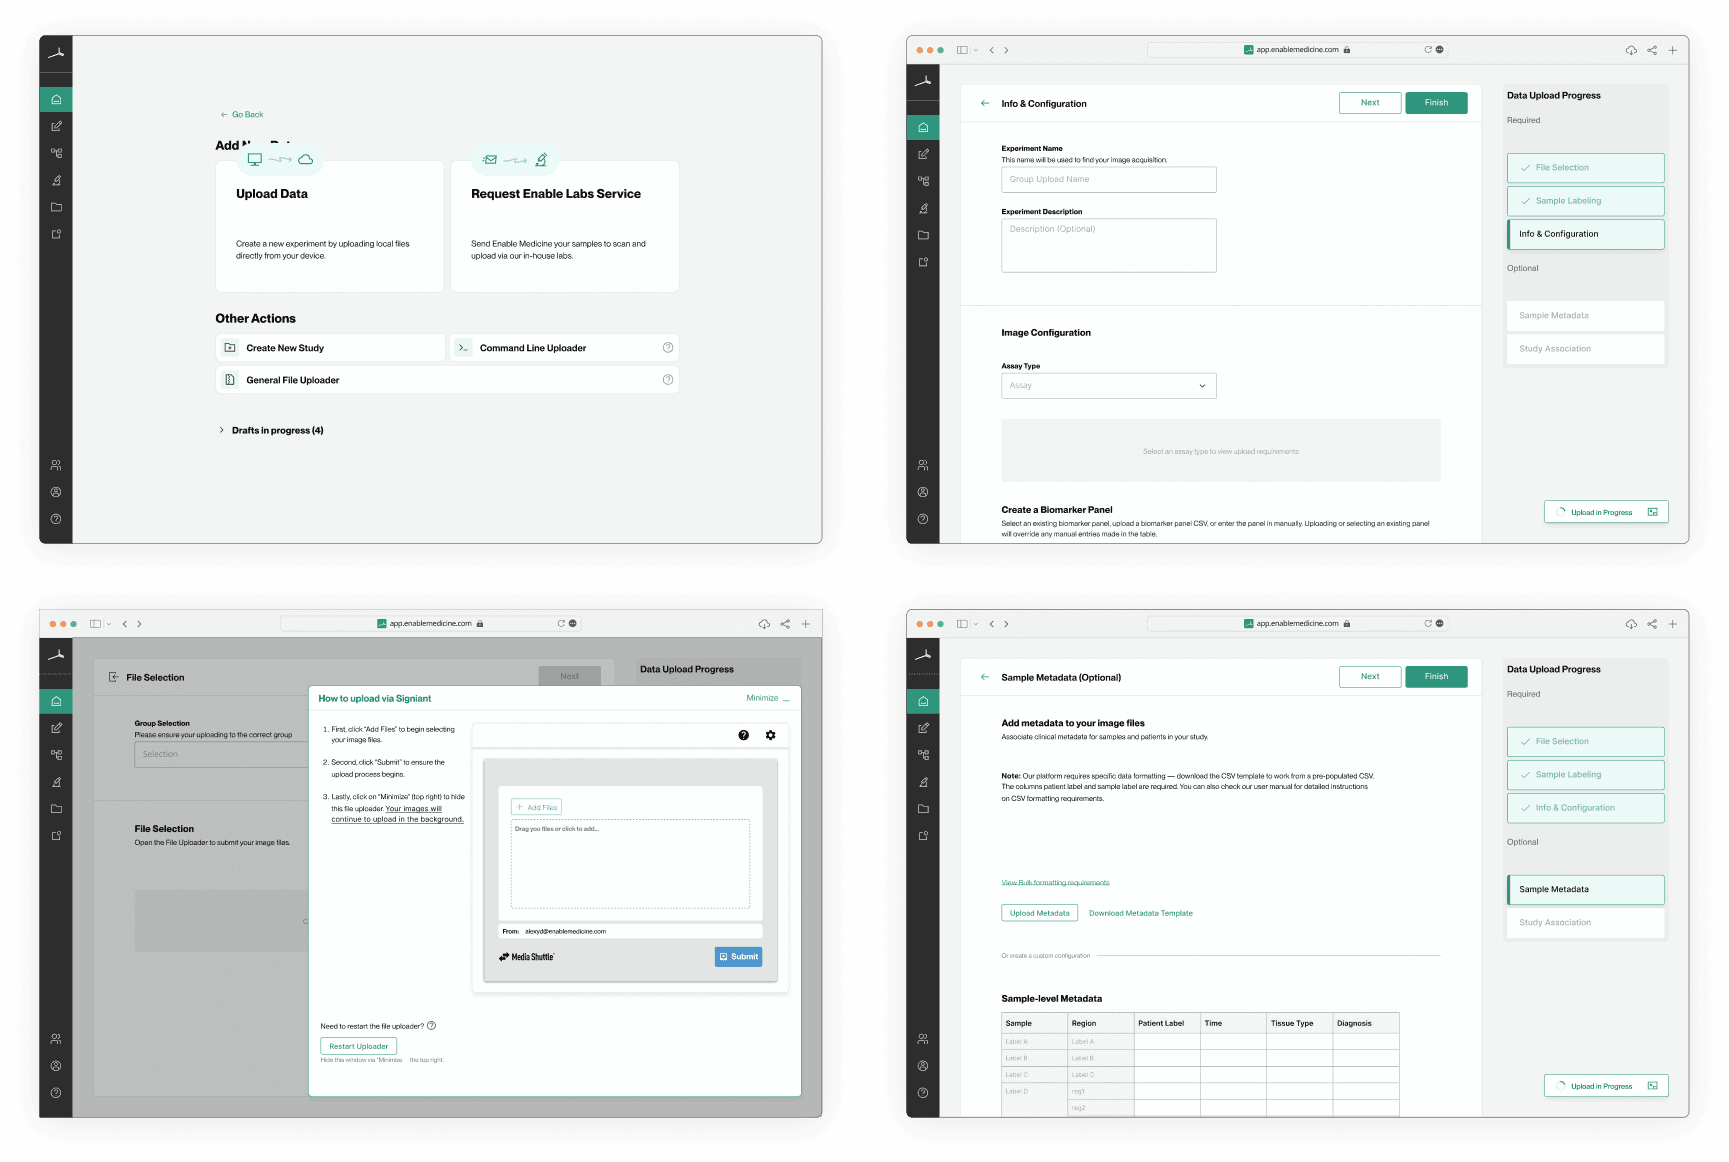The image size is (1729, 1162).
Task: Click the Go Back link above Add data
Action: (242, 115)
